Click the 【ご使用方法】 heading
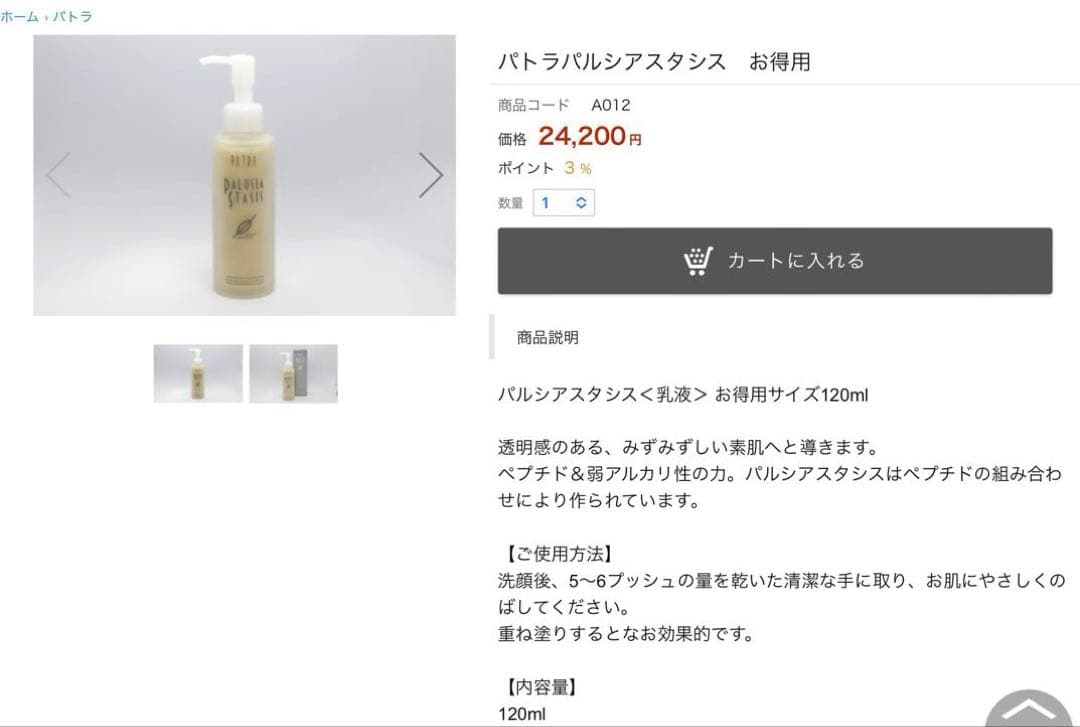The height and width of the screenshot is (727, 1080). pos(558,553)
